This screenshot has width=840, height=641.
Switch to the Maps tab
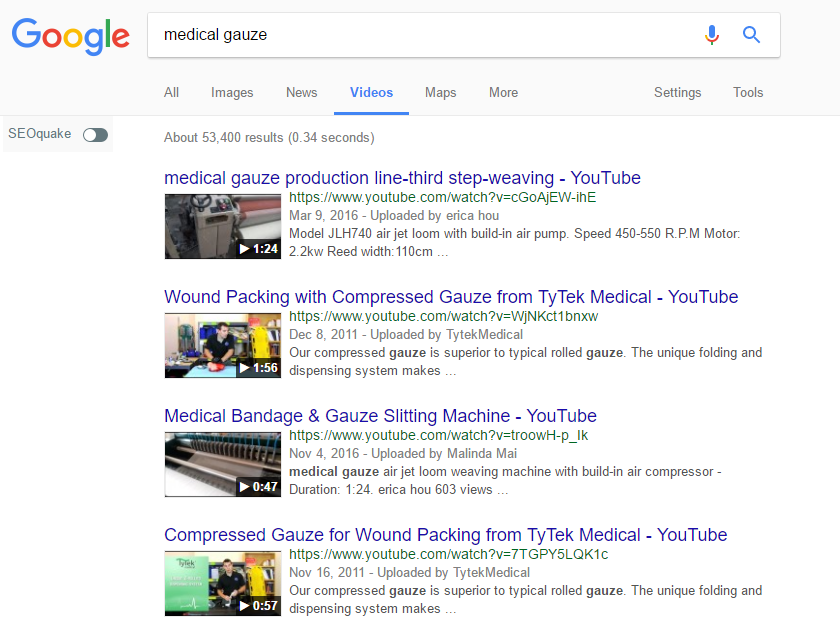[x=440, y=92]
